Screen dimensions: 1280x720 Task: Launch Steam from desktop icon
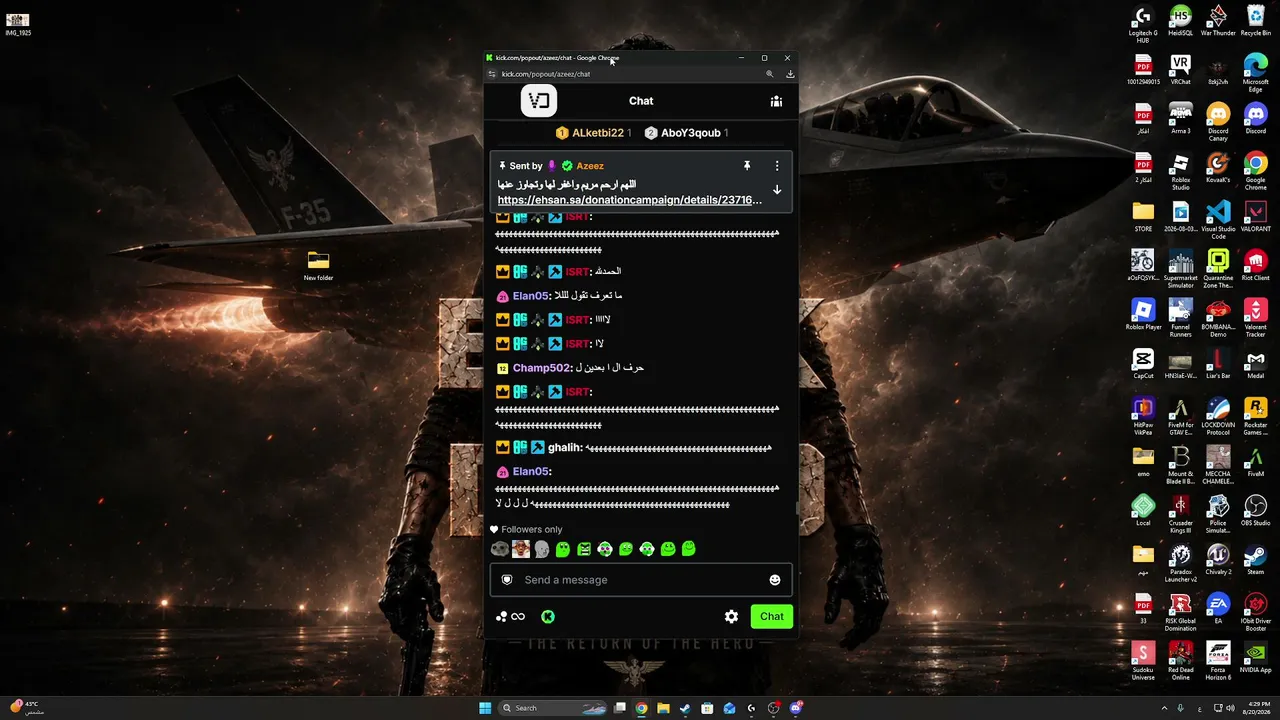[x=1256, y=560]
